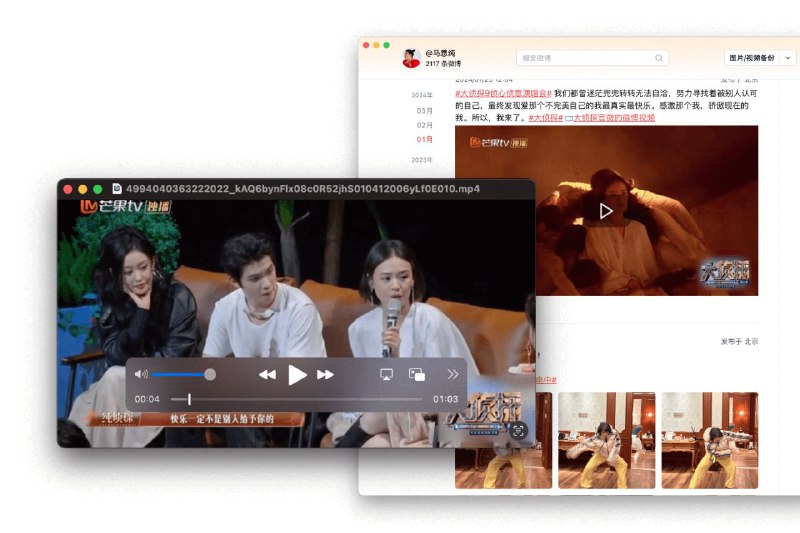This screenshot has width=800, height=533.
Task: Select 01月 in the timeline sidebar
Action: tap(424, 139)
